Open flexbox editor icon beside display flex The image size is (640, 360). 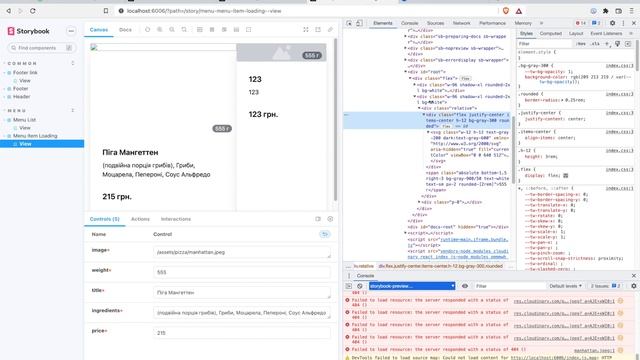tap(566, 176)
